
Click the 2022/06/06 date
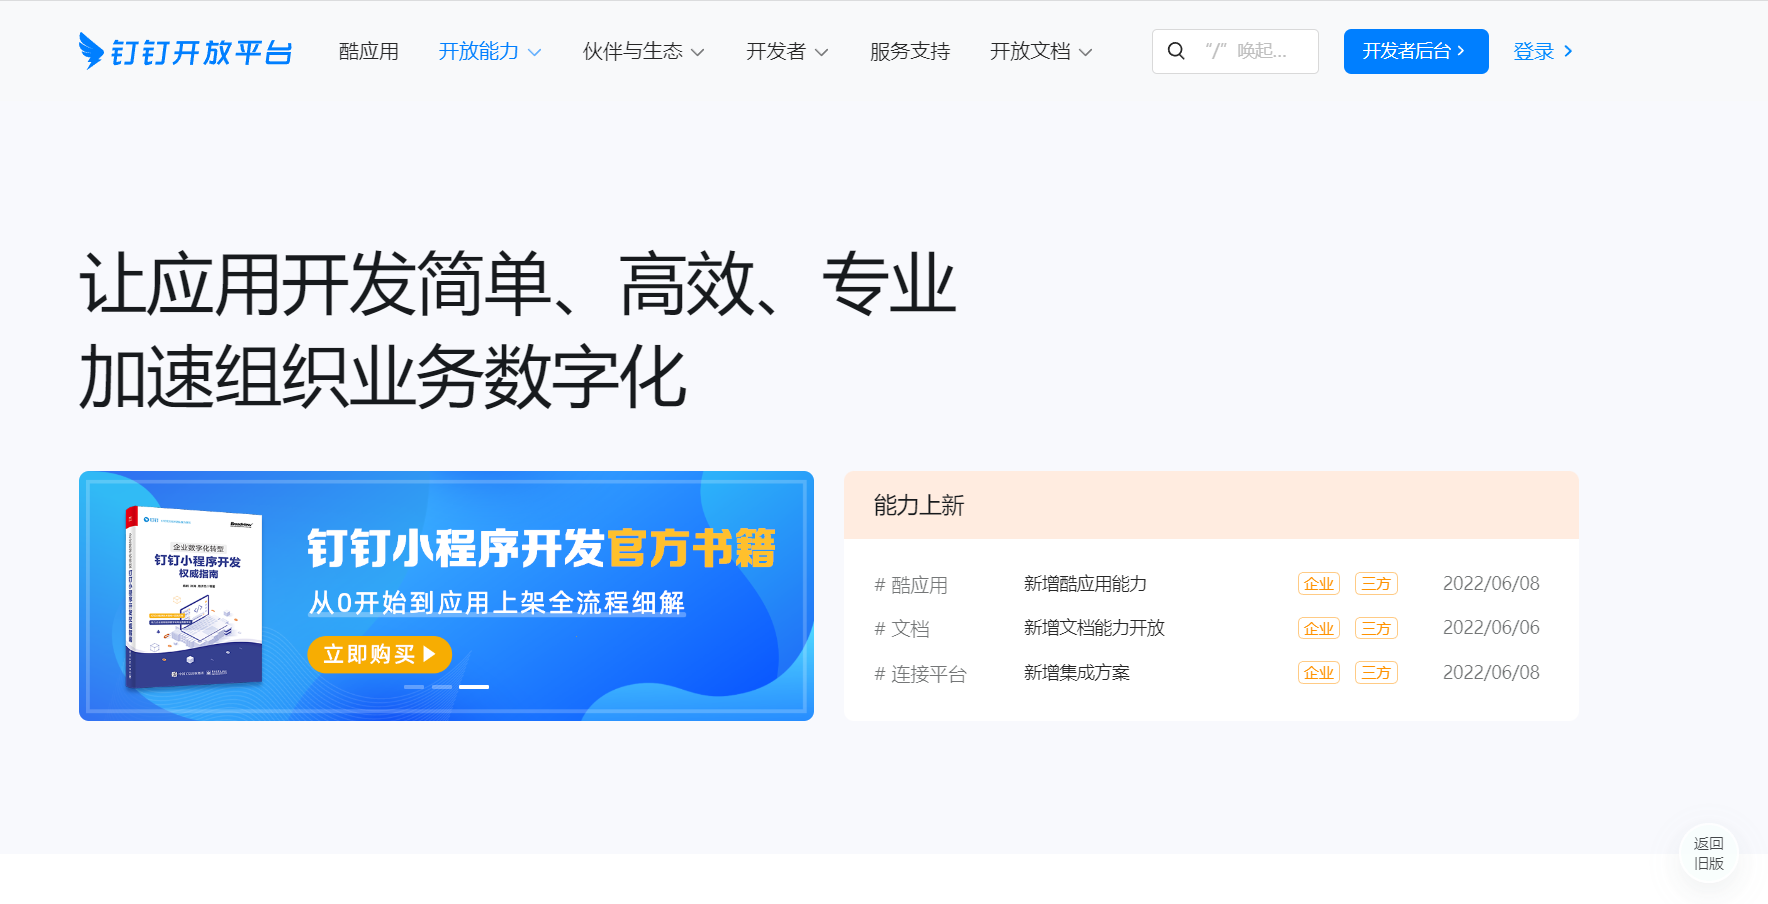[x=1491, y=628]
